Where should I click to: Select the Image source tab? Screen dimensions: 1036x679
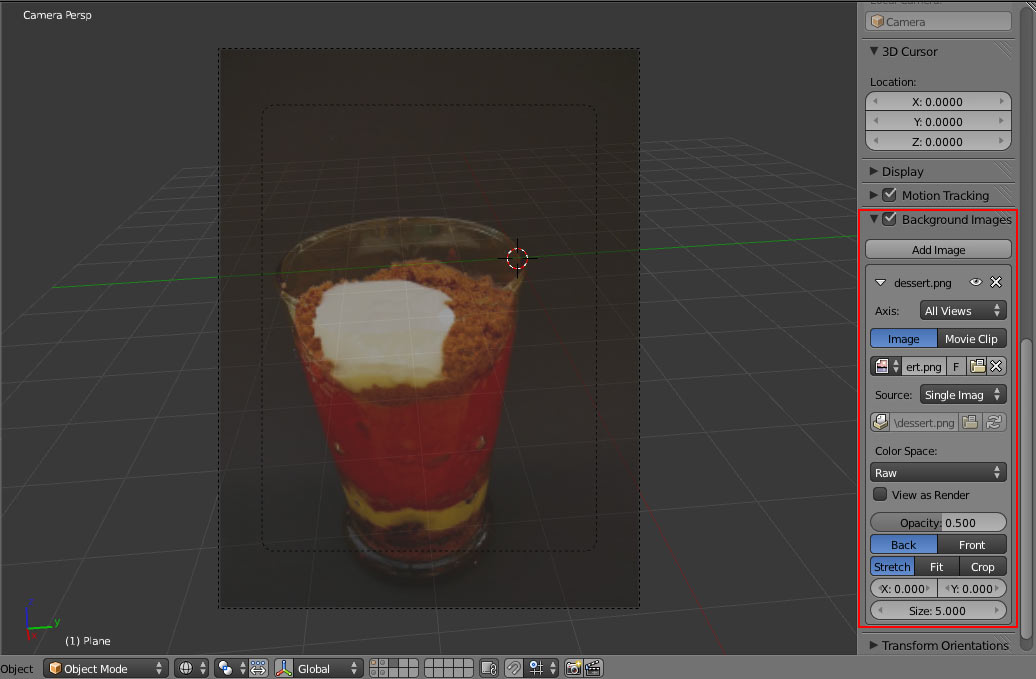coord(903,339)
